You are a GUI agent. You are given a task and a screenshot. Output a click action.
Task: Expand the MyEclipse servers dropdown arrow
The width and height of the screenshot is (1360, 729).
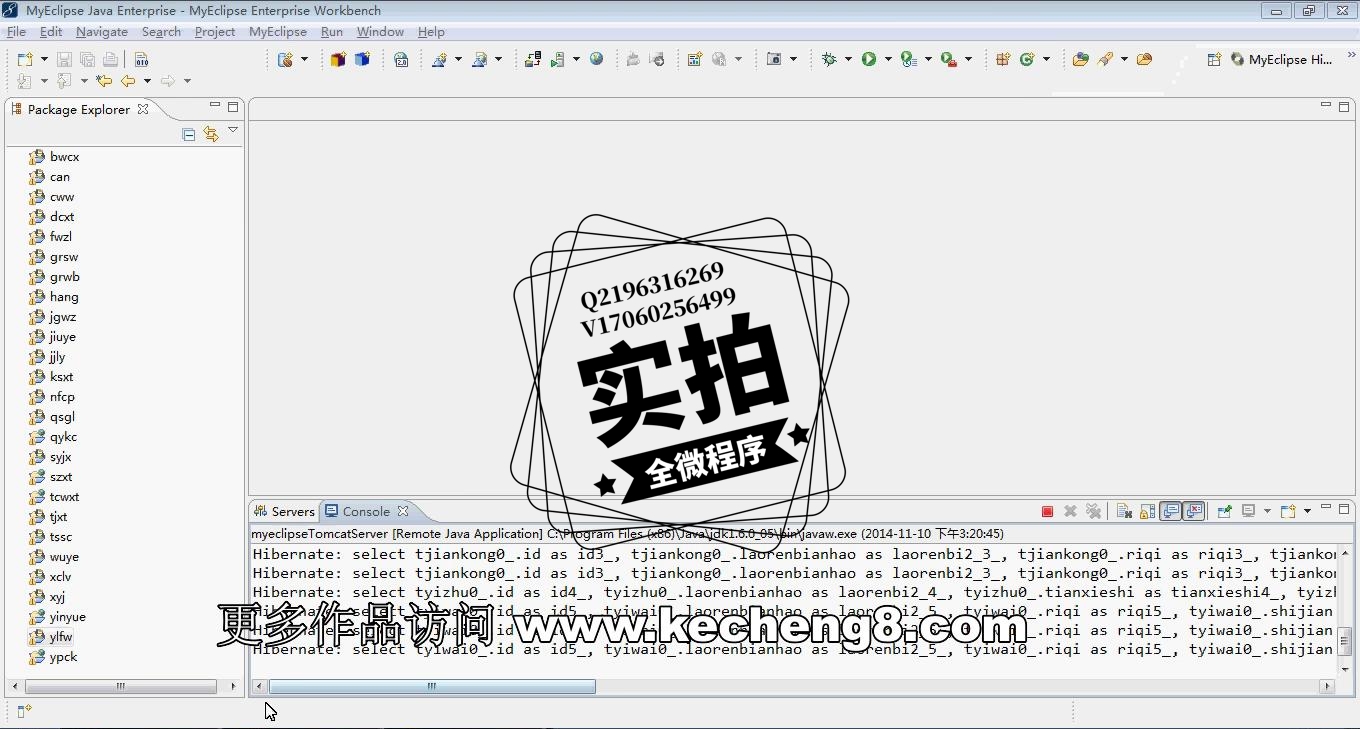pos(576,60)
